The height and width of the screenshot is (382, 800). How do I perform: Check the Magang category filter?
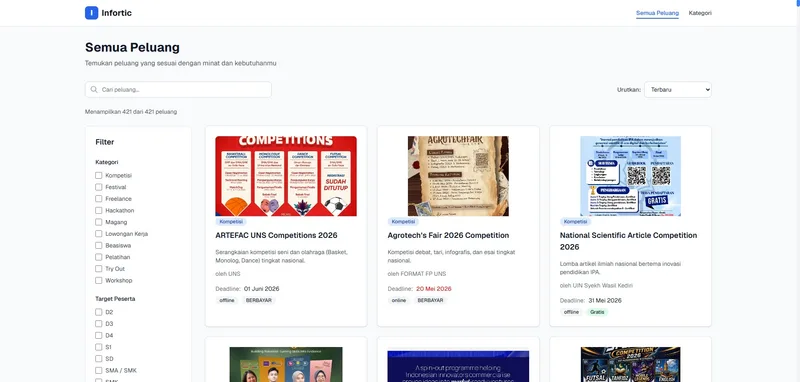[x=98, y=222]
